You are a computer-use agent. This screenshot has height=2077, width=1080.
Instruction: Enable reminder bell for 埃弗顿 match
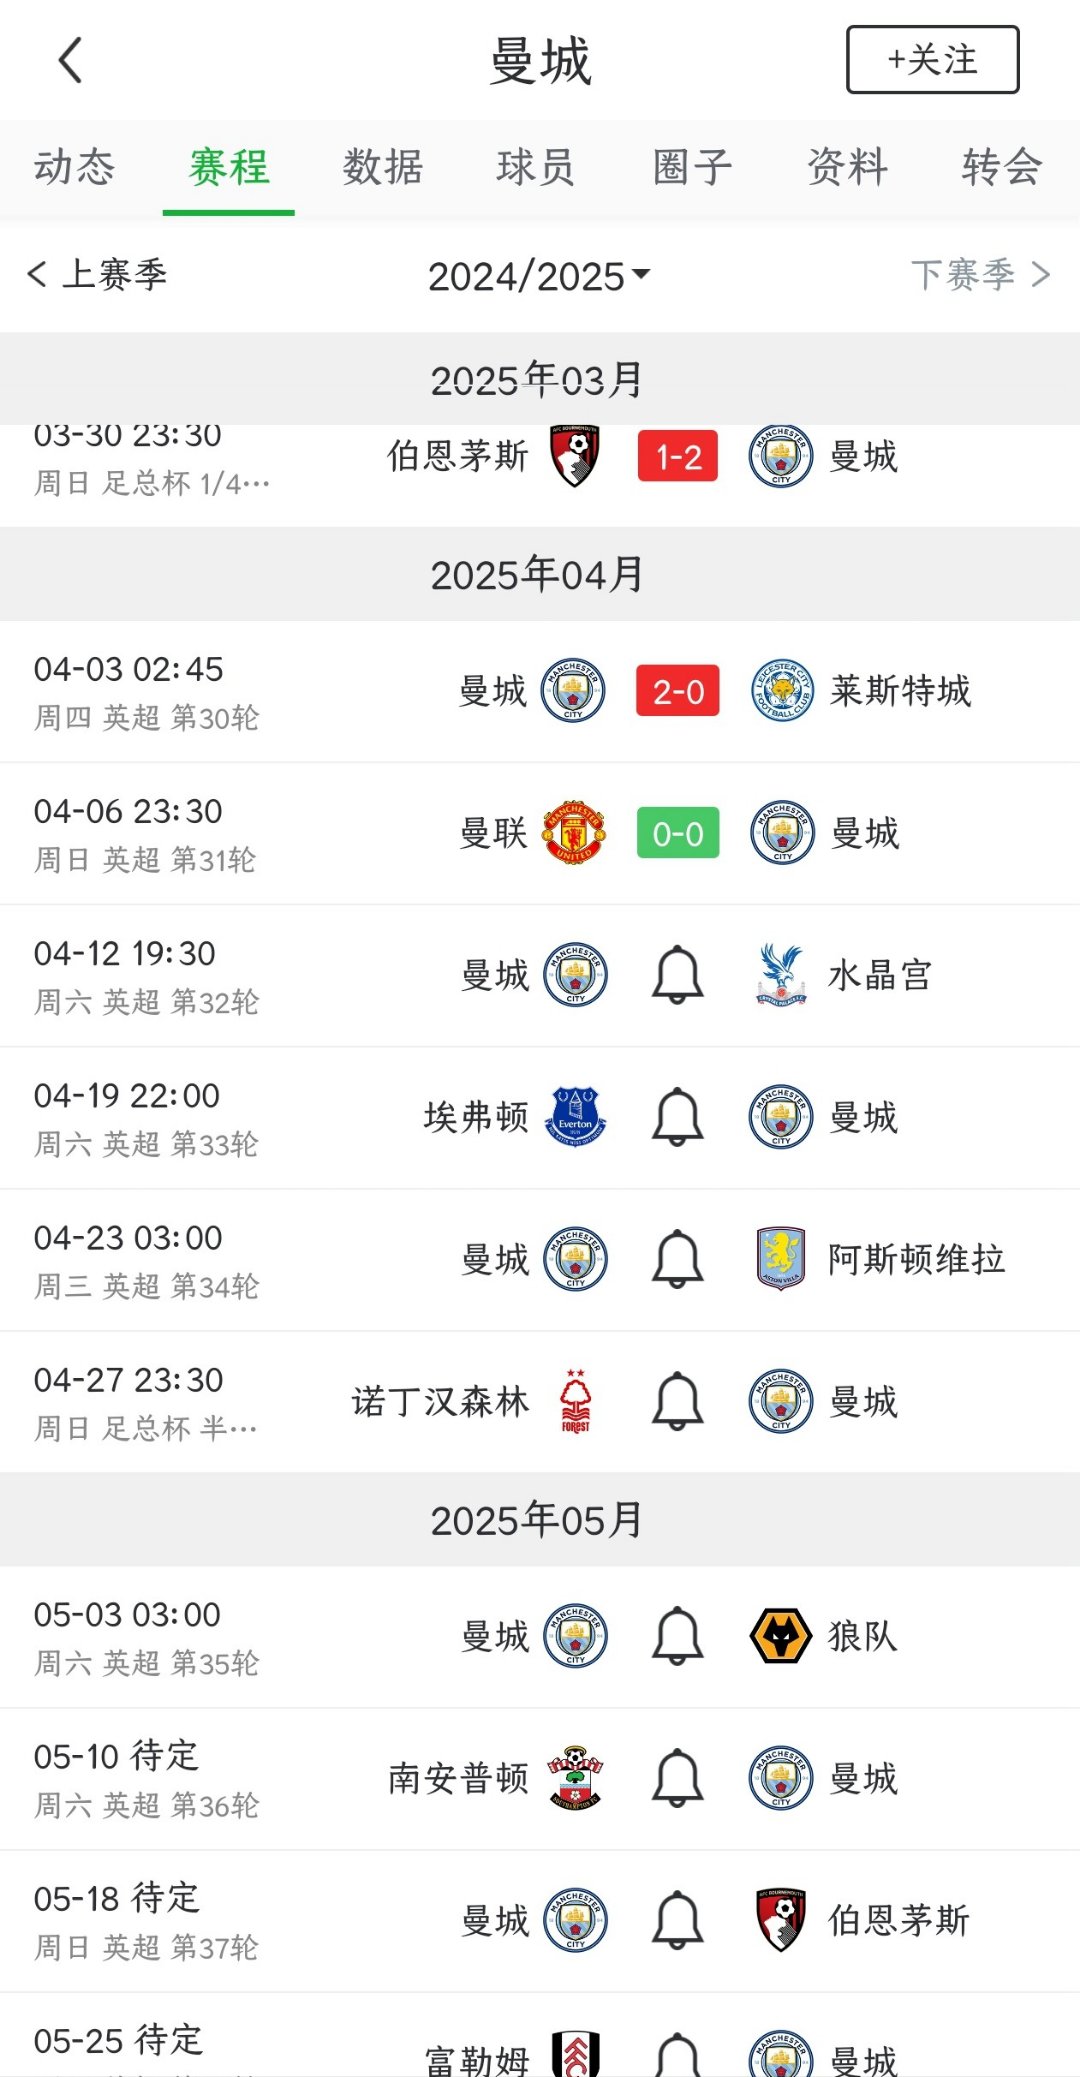click(x=678, y=1117)
